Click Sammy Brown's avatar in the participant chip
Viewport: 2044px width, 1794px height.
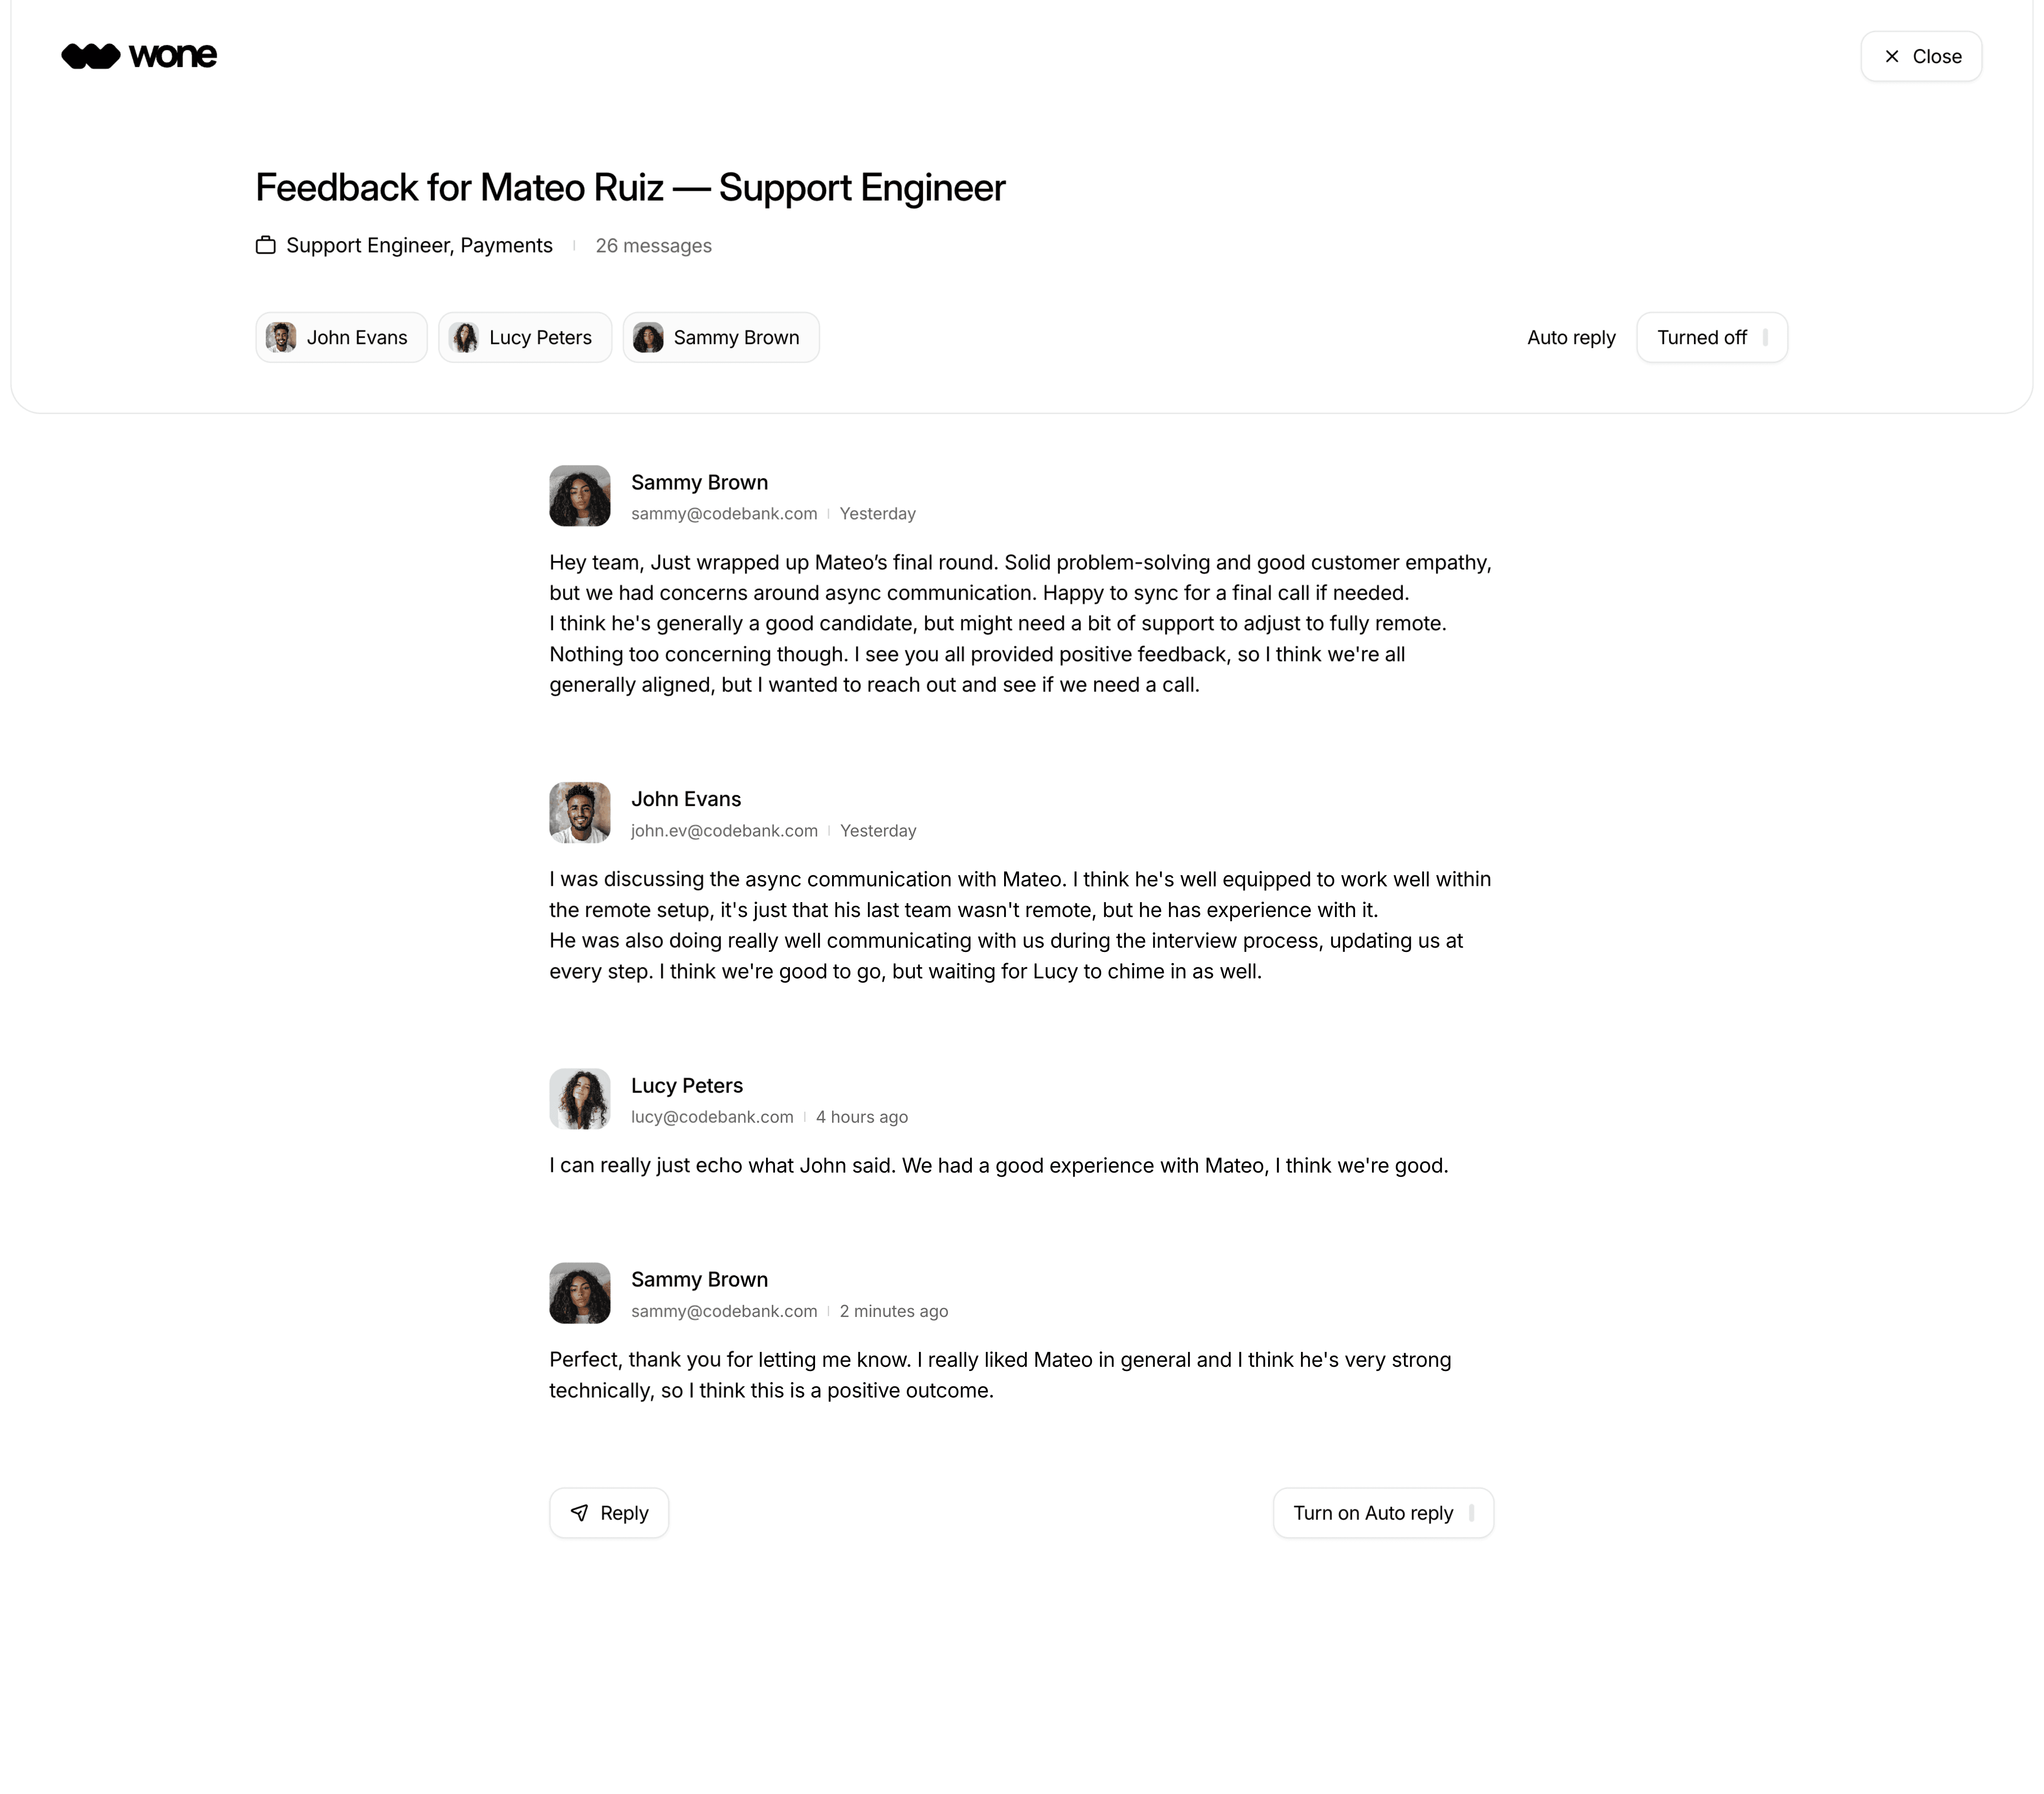click(648, 337)
